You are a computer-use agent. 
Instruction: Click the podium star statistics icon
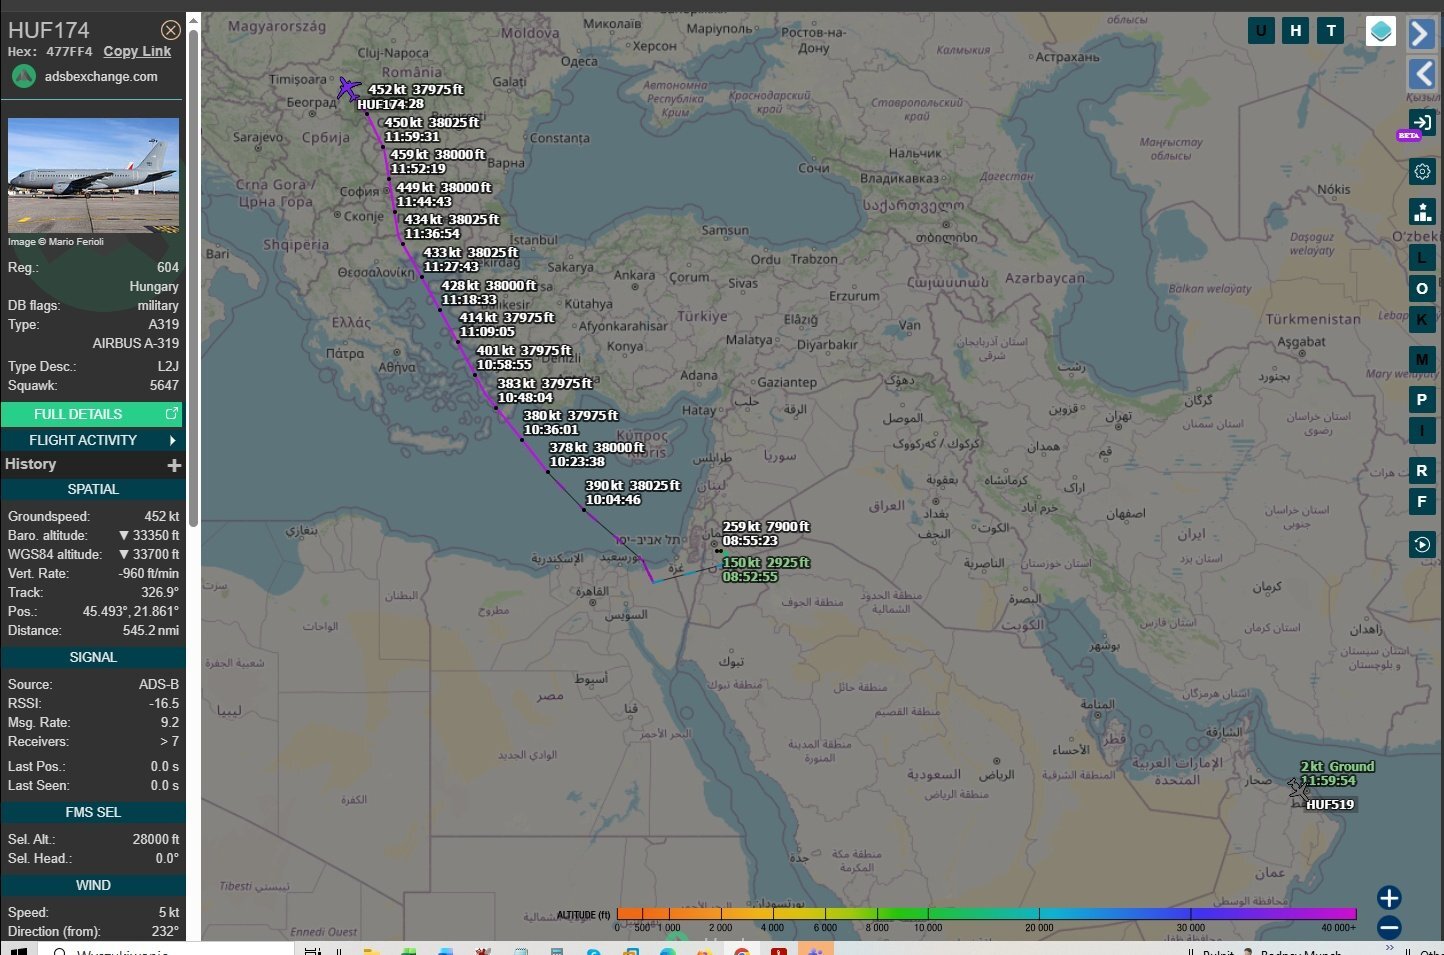pyautogui.click(x=1422, y=212)
